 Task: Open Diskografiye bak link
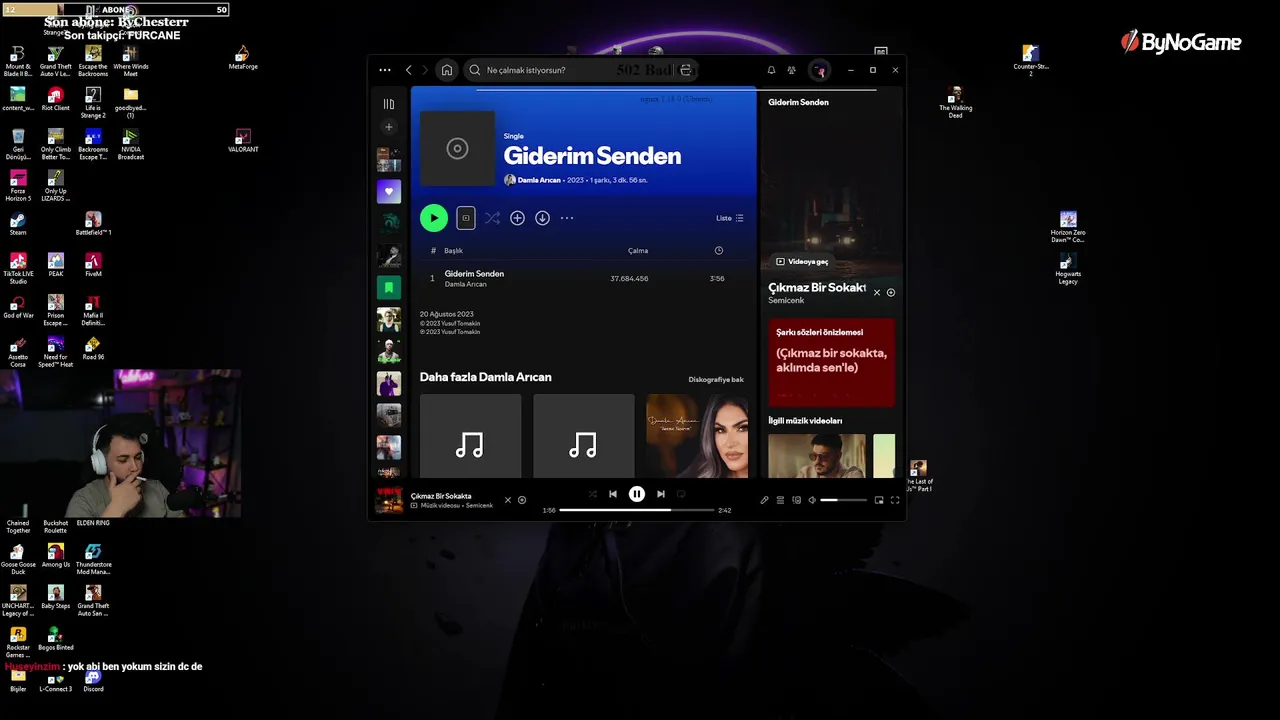(716, 380)
